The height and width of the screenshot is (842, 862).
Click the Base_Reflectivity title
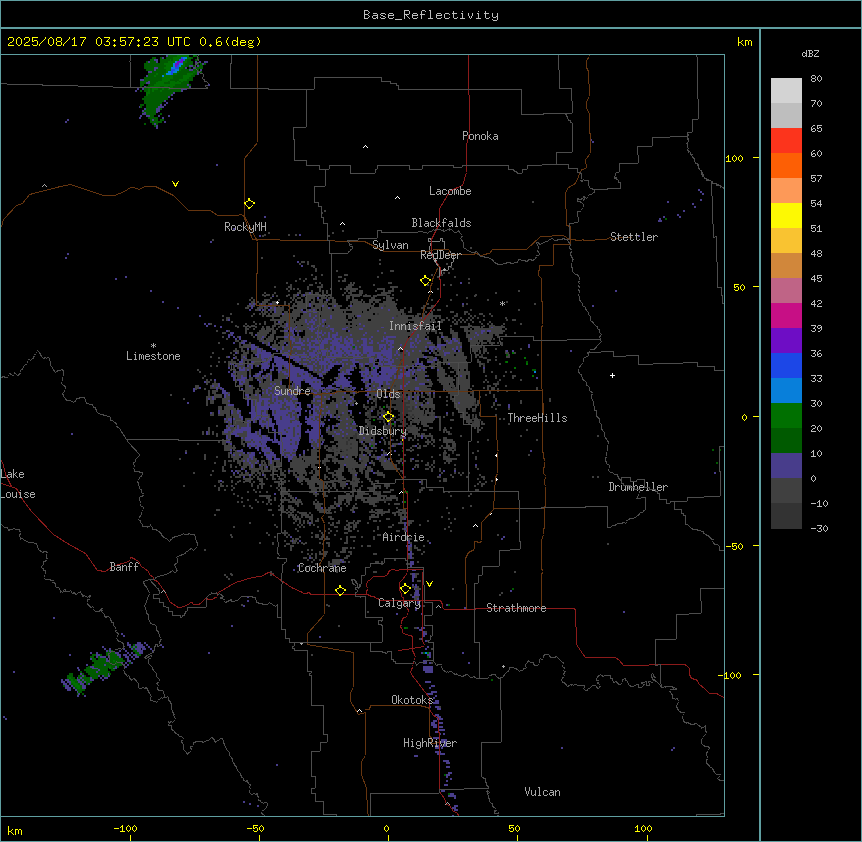point(431,15)
